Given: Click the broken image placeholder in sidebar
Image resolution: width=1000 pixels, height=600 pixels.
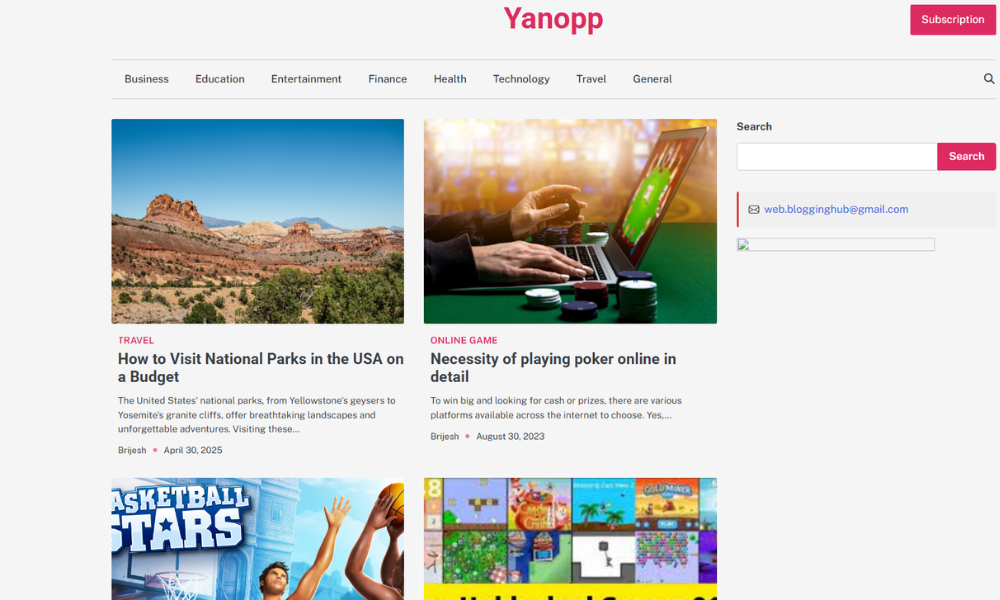Looking at the screenshot, I should (835, 244).
